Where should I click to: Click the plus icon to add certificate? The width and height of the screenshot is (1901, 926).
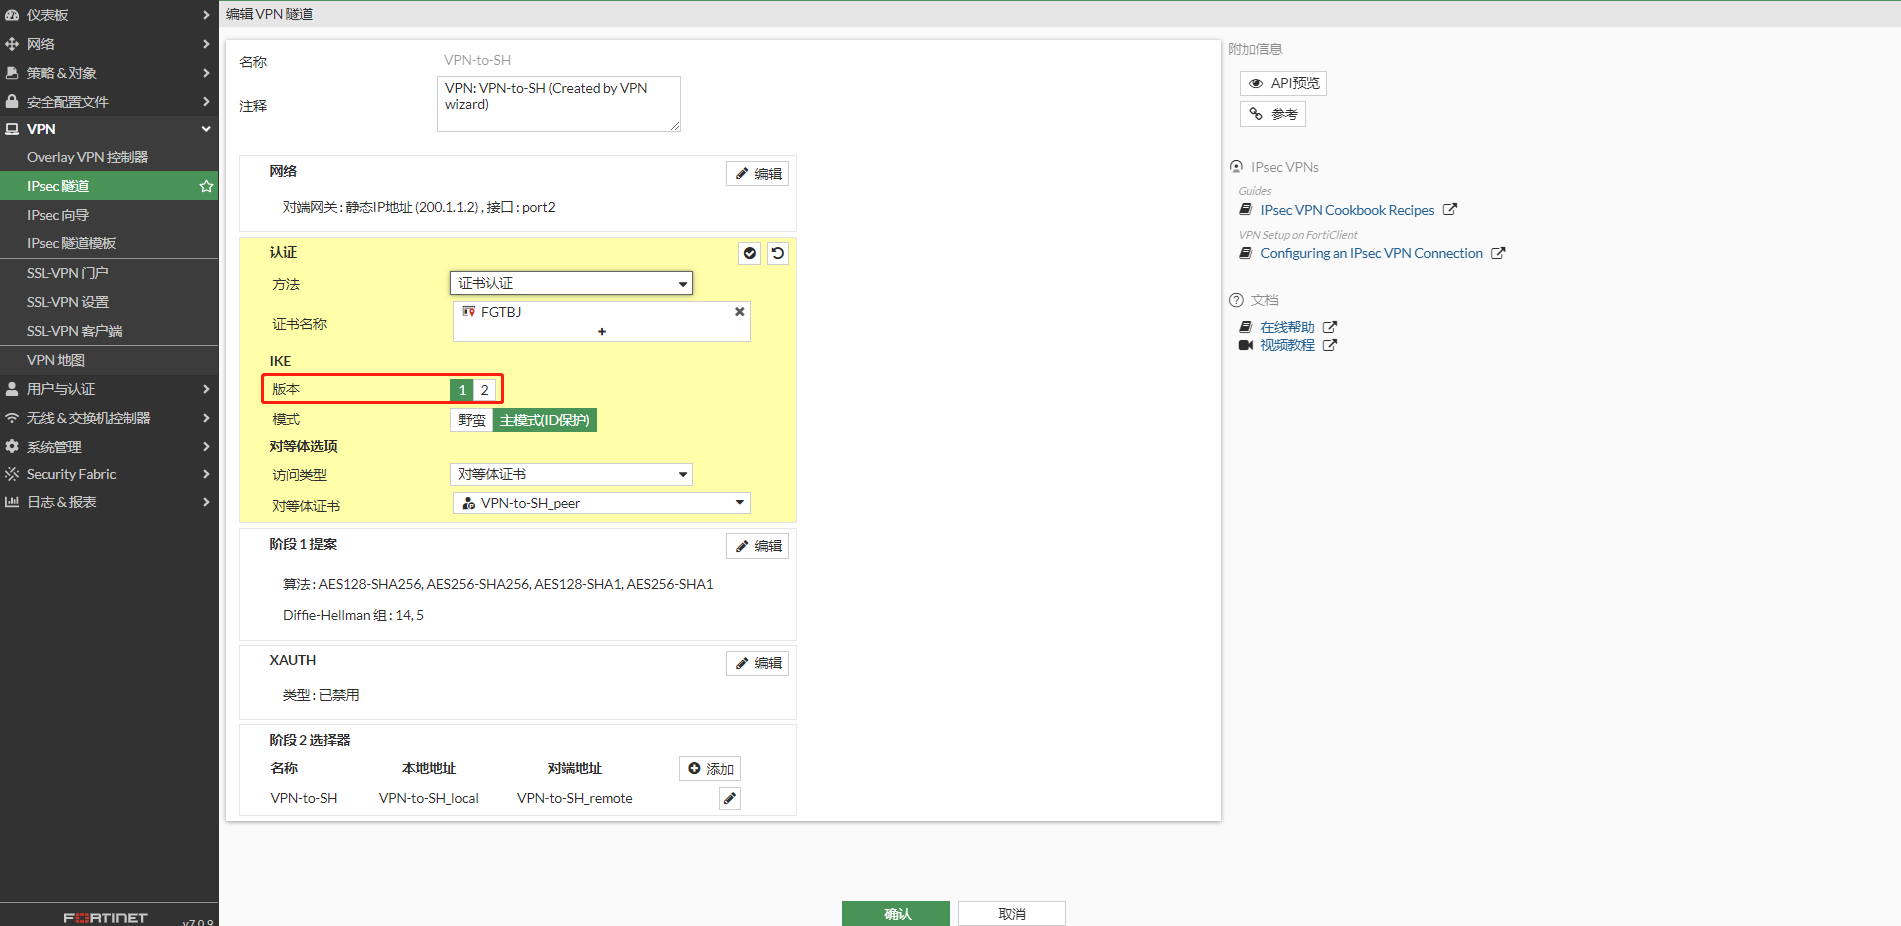click(602, 331)
